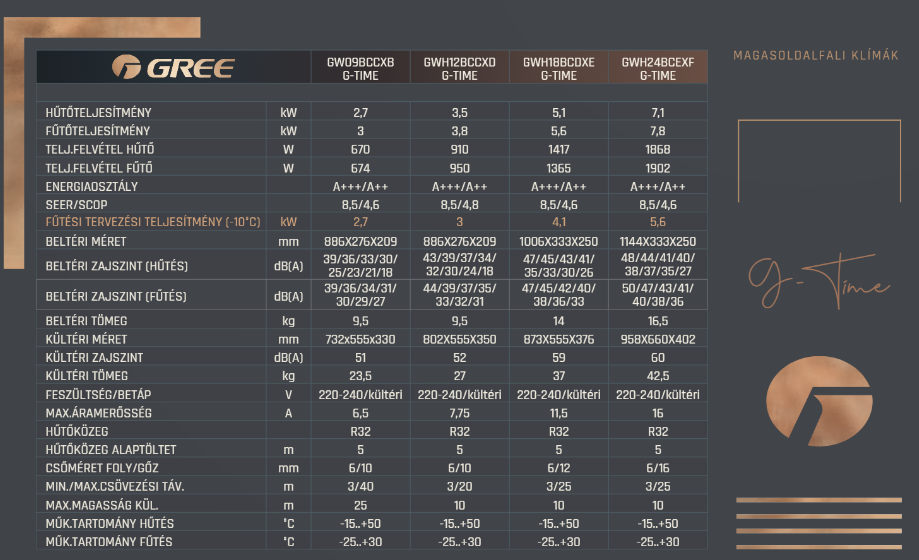Select the GWH24BCEXF G-TIME column header
This screenshot has height=560, width=919.
658,69
